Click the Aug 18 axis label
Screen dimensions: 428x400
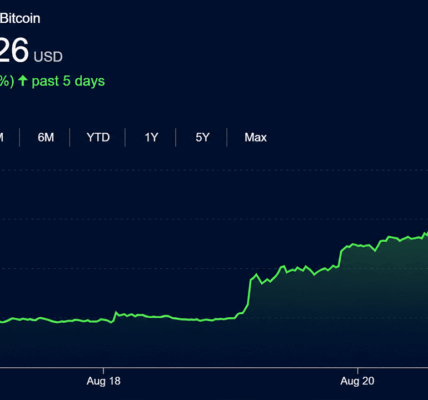click(104, 381)
